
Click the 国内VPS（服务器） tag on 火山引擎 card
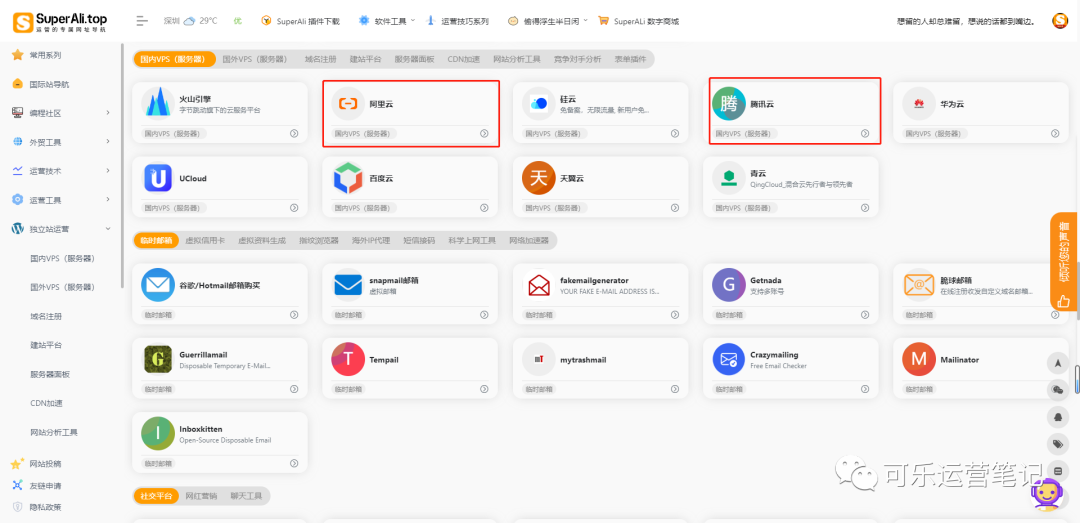(x=174, y=134)
